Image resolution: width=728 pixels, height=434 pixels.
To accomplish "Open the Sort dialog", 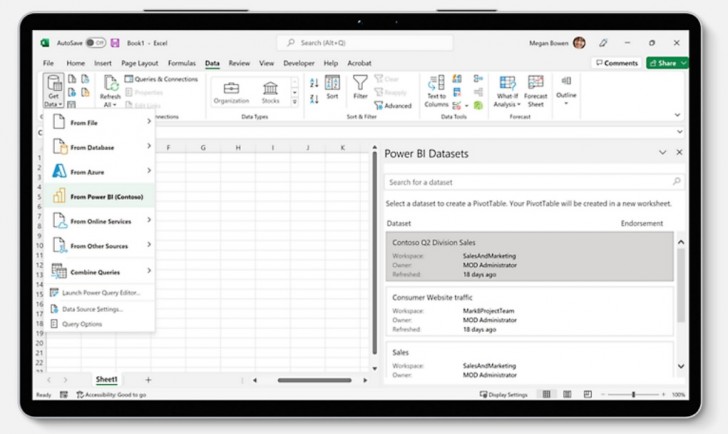I will pyautogui.click(x=332, y=87).
